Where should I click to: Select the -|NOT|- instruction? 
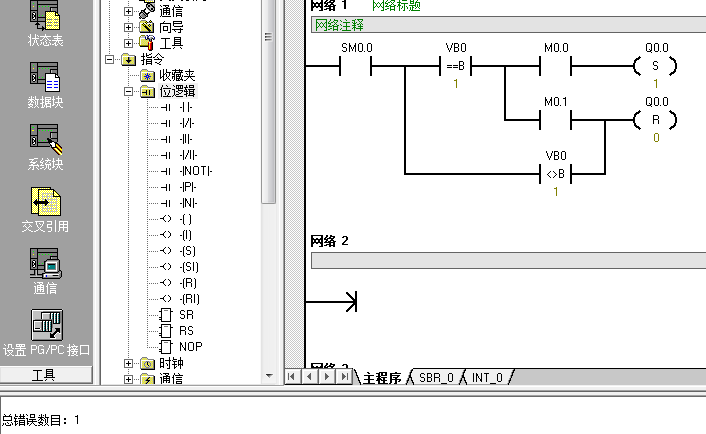pos(195,171)
